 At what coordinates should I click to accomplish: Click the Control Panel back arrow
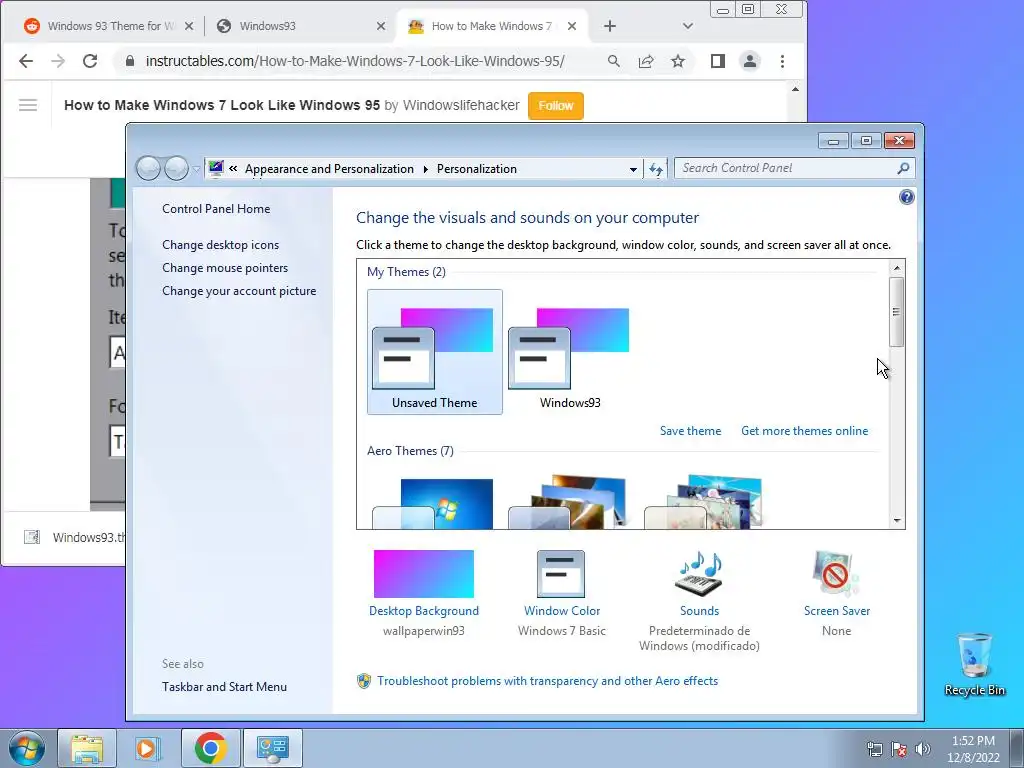[x=148, y=168]
